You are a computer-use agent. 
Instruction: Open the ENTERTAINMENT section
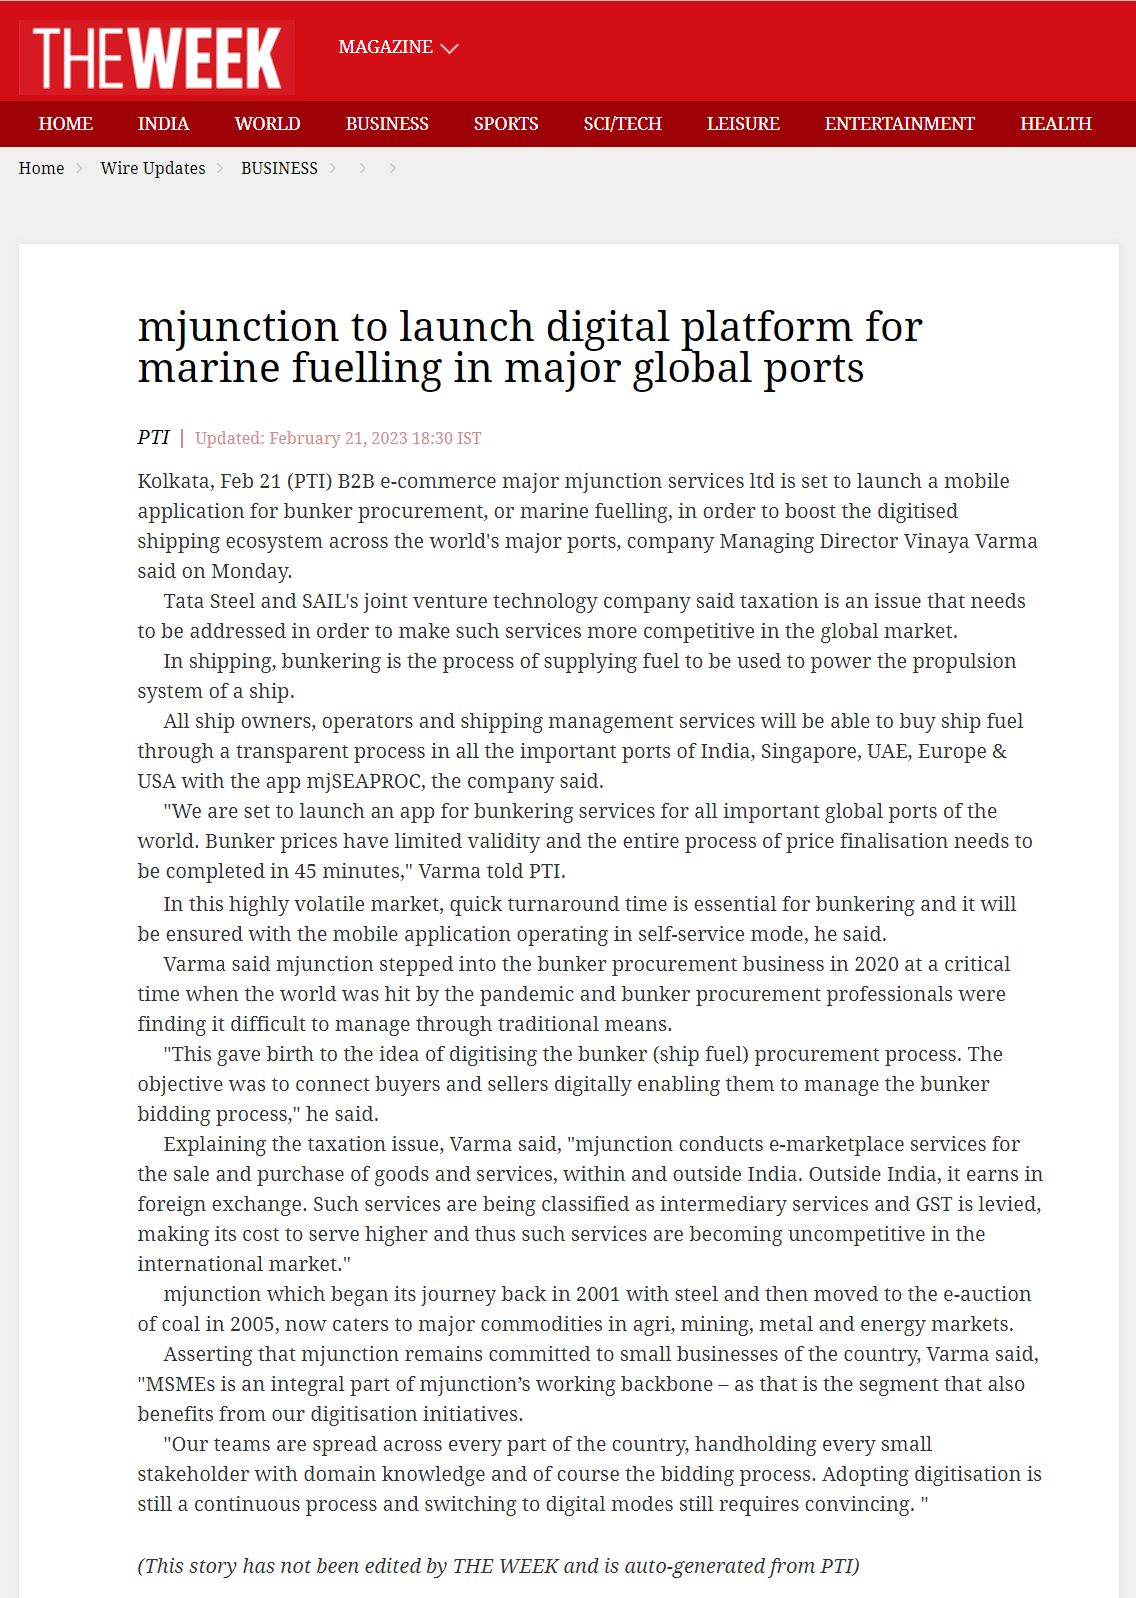click(x=899, y=124)
